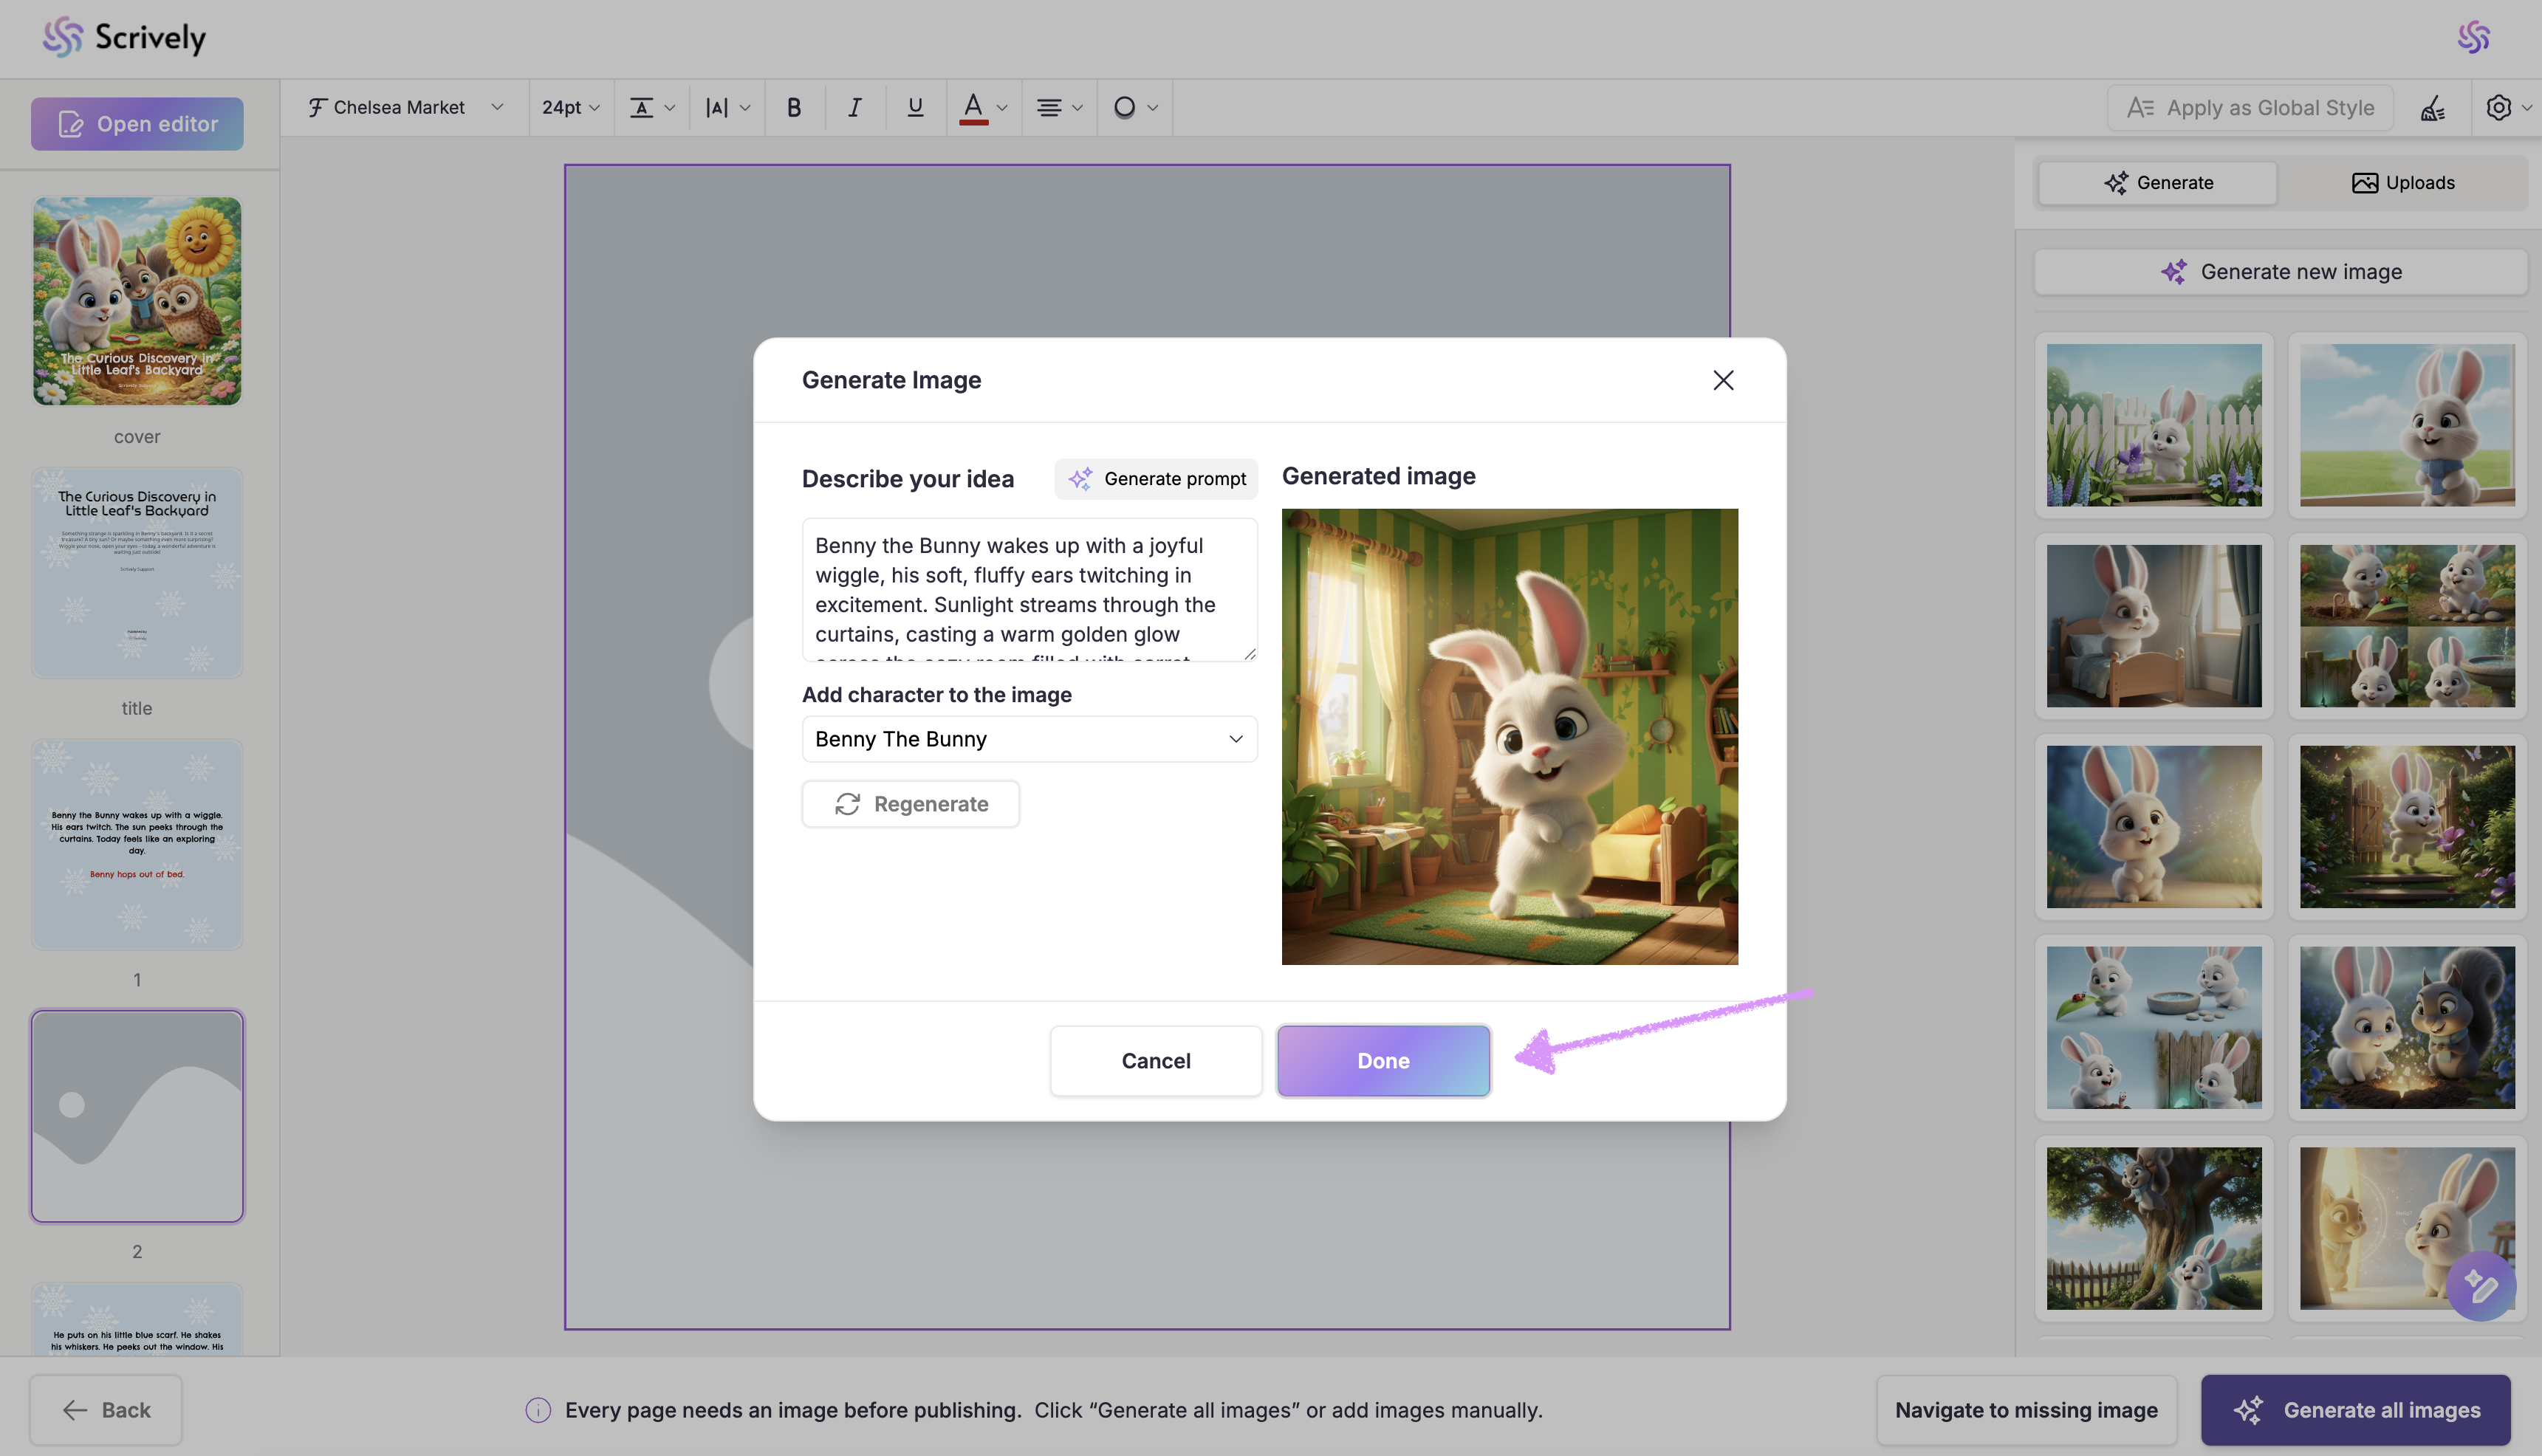
Task: Switch to the Uploads tab
Action: click(2403, 183)
